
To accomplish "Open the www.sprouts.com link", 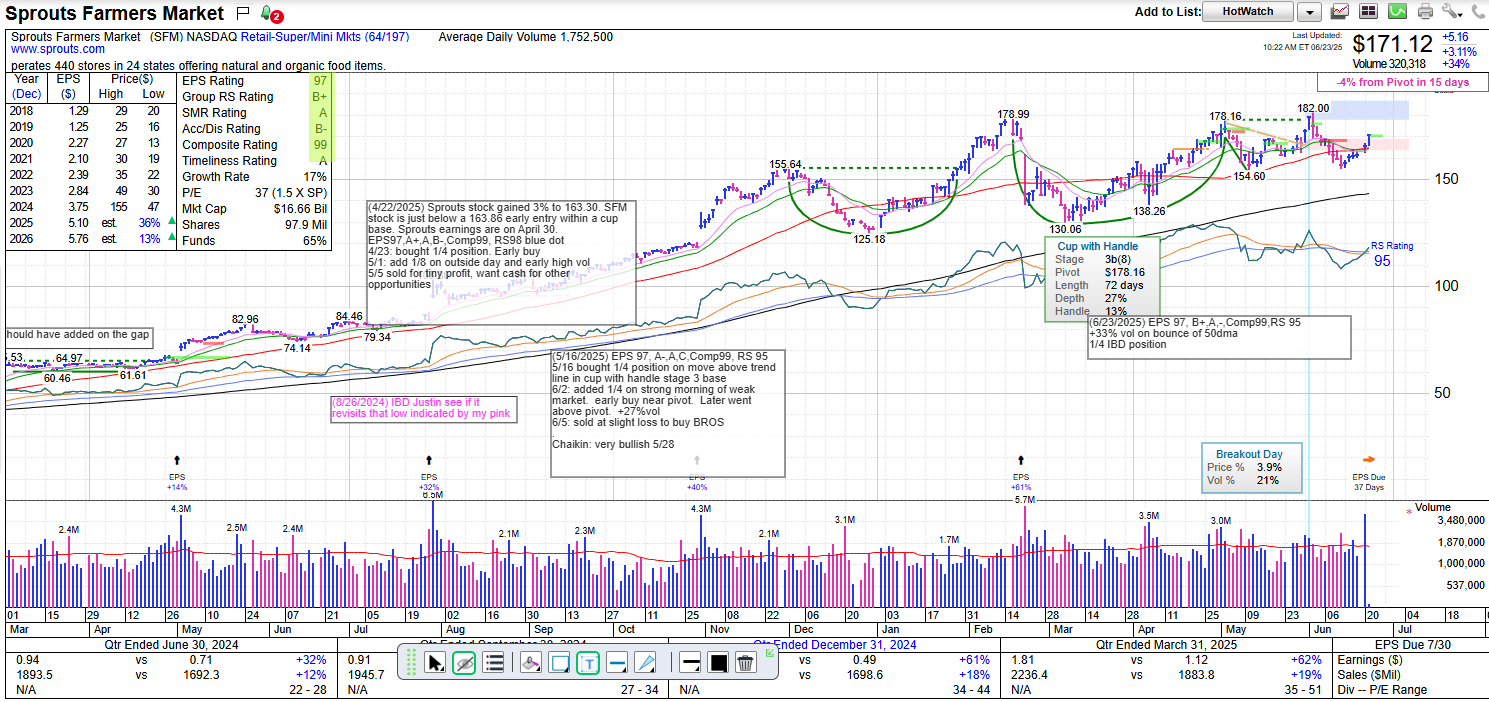I will point(58,49).
